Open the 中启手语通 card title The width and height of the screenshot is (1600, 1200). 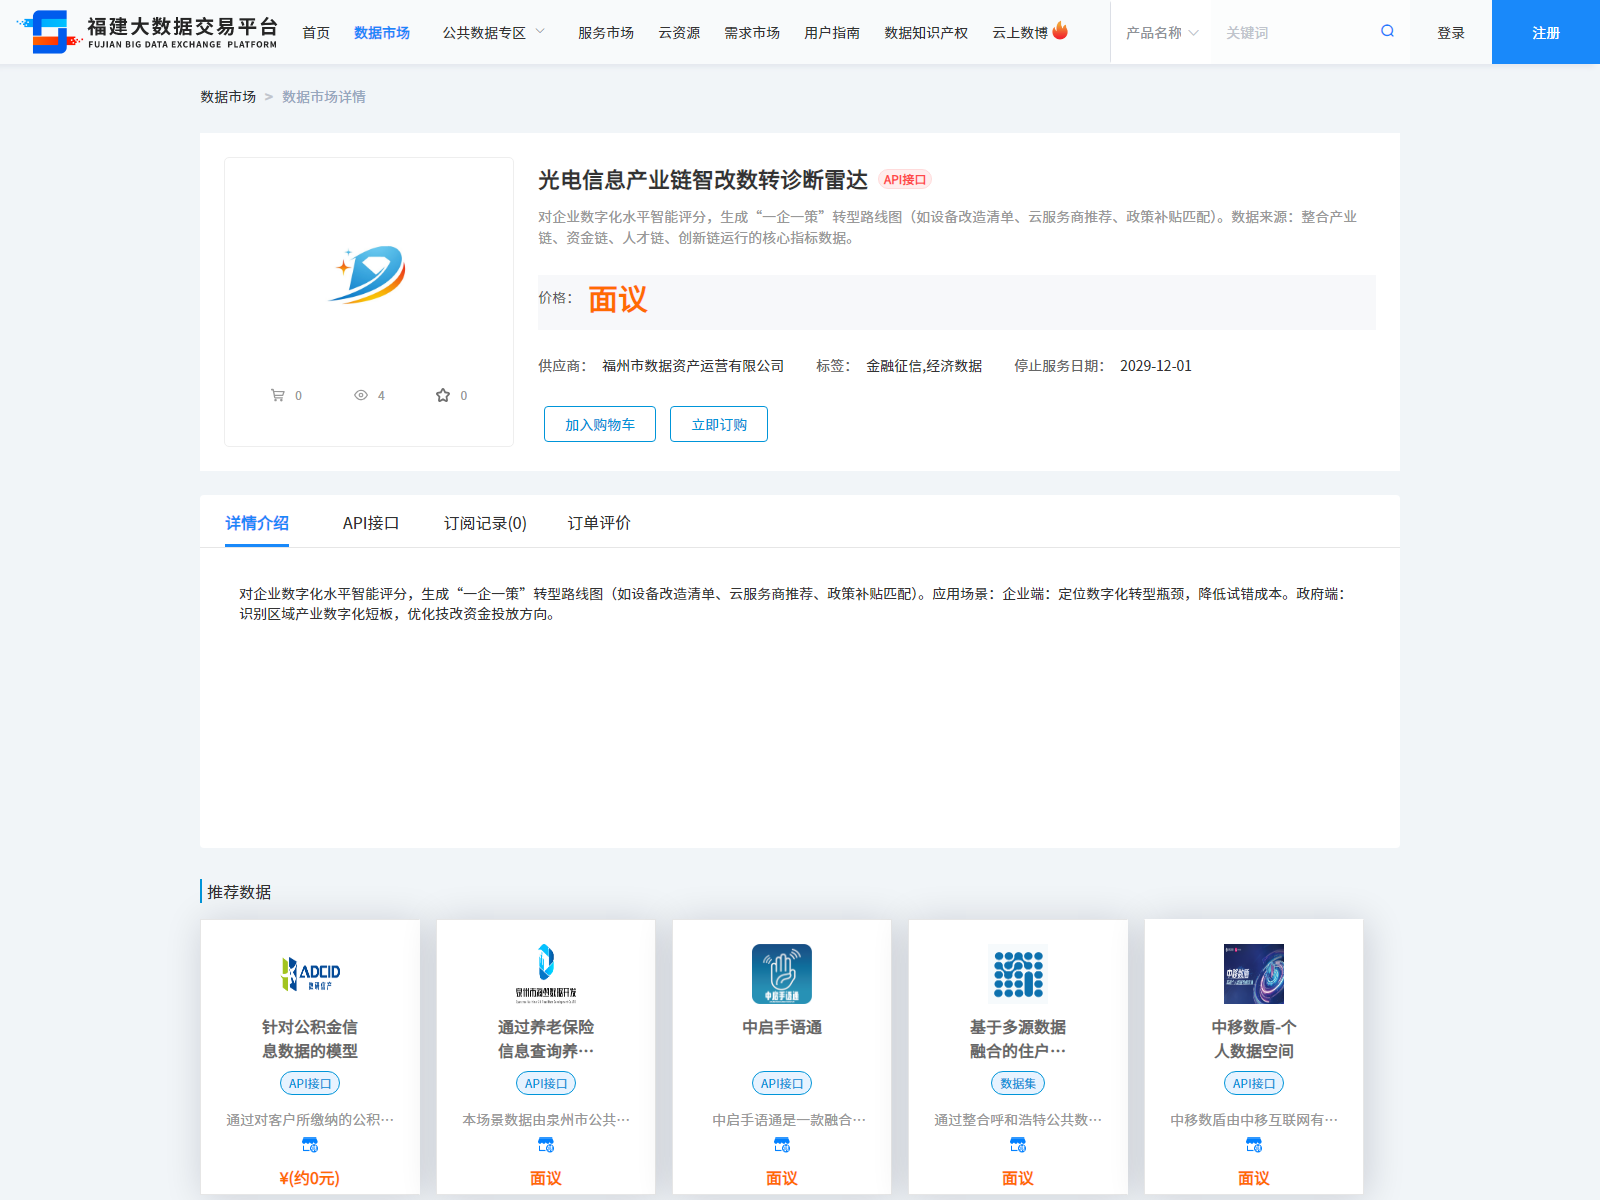point(782,1027)
